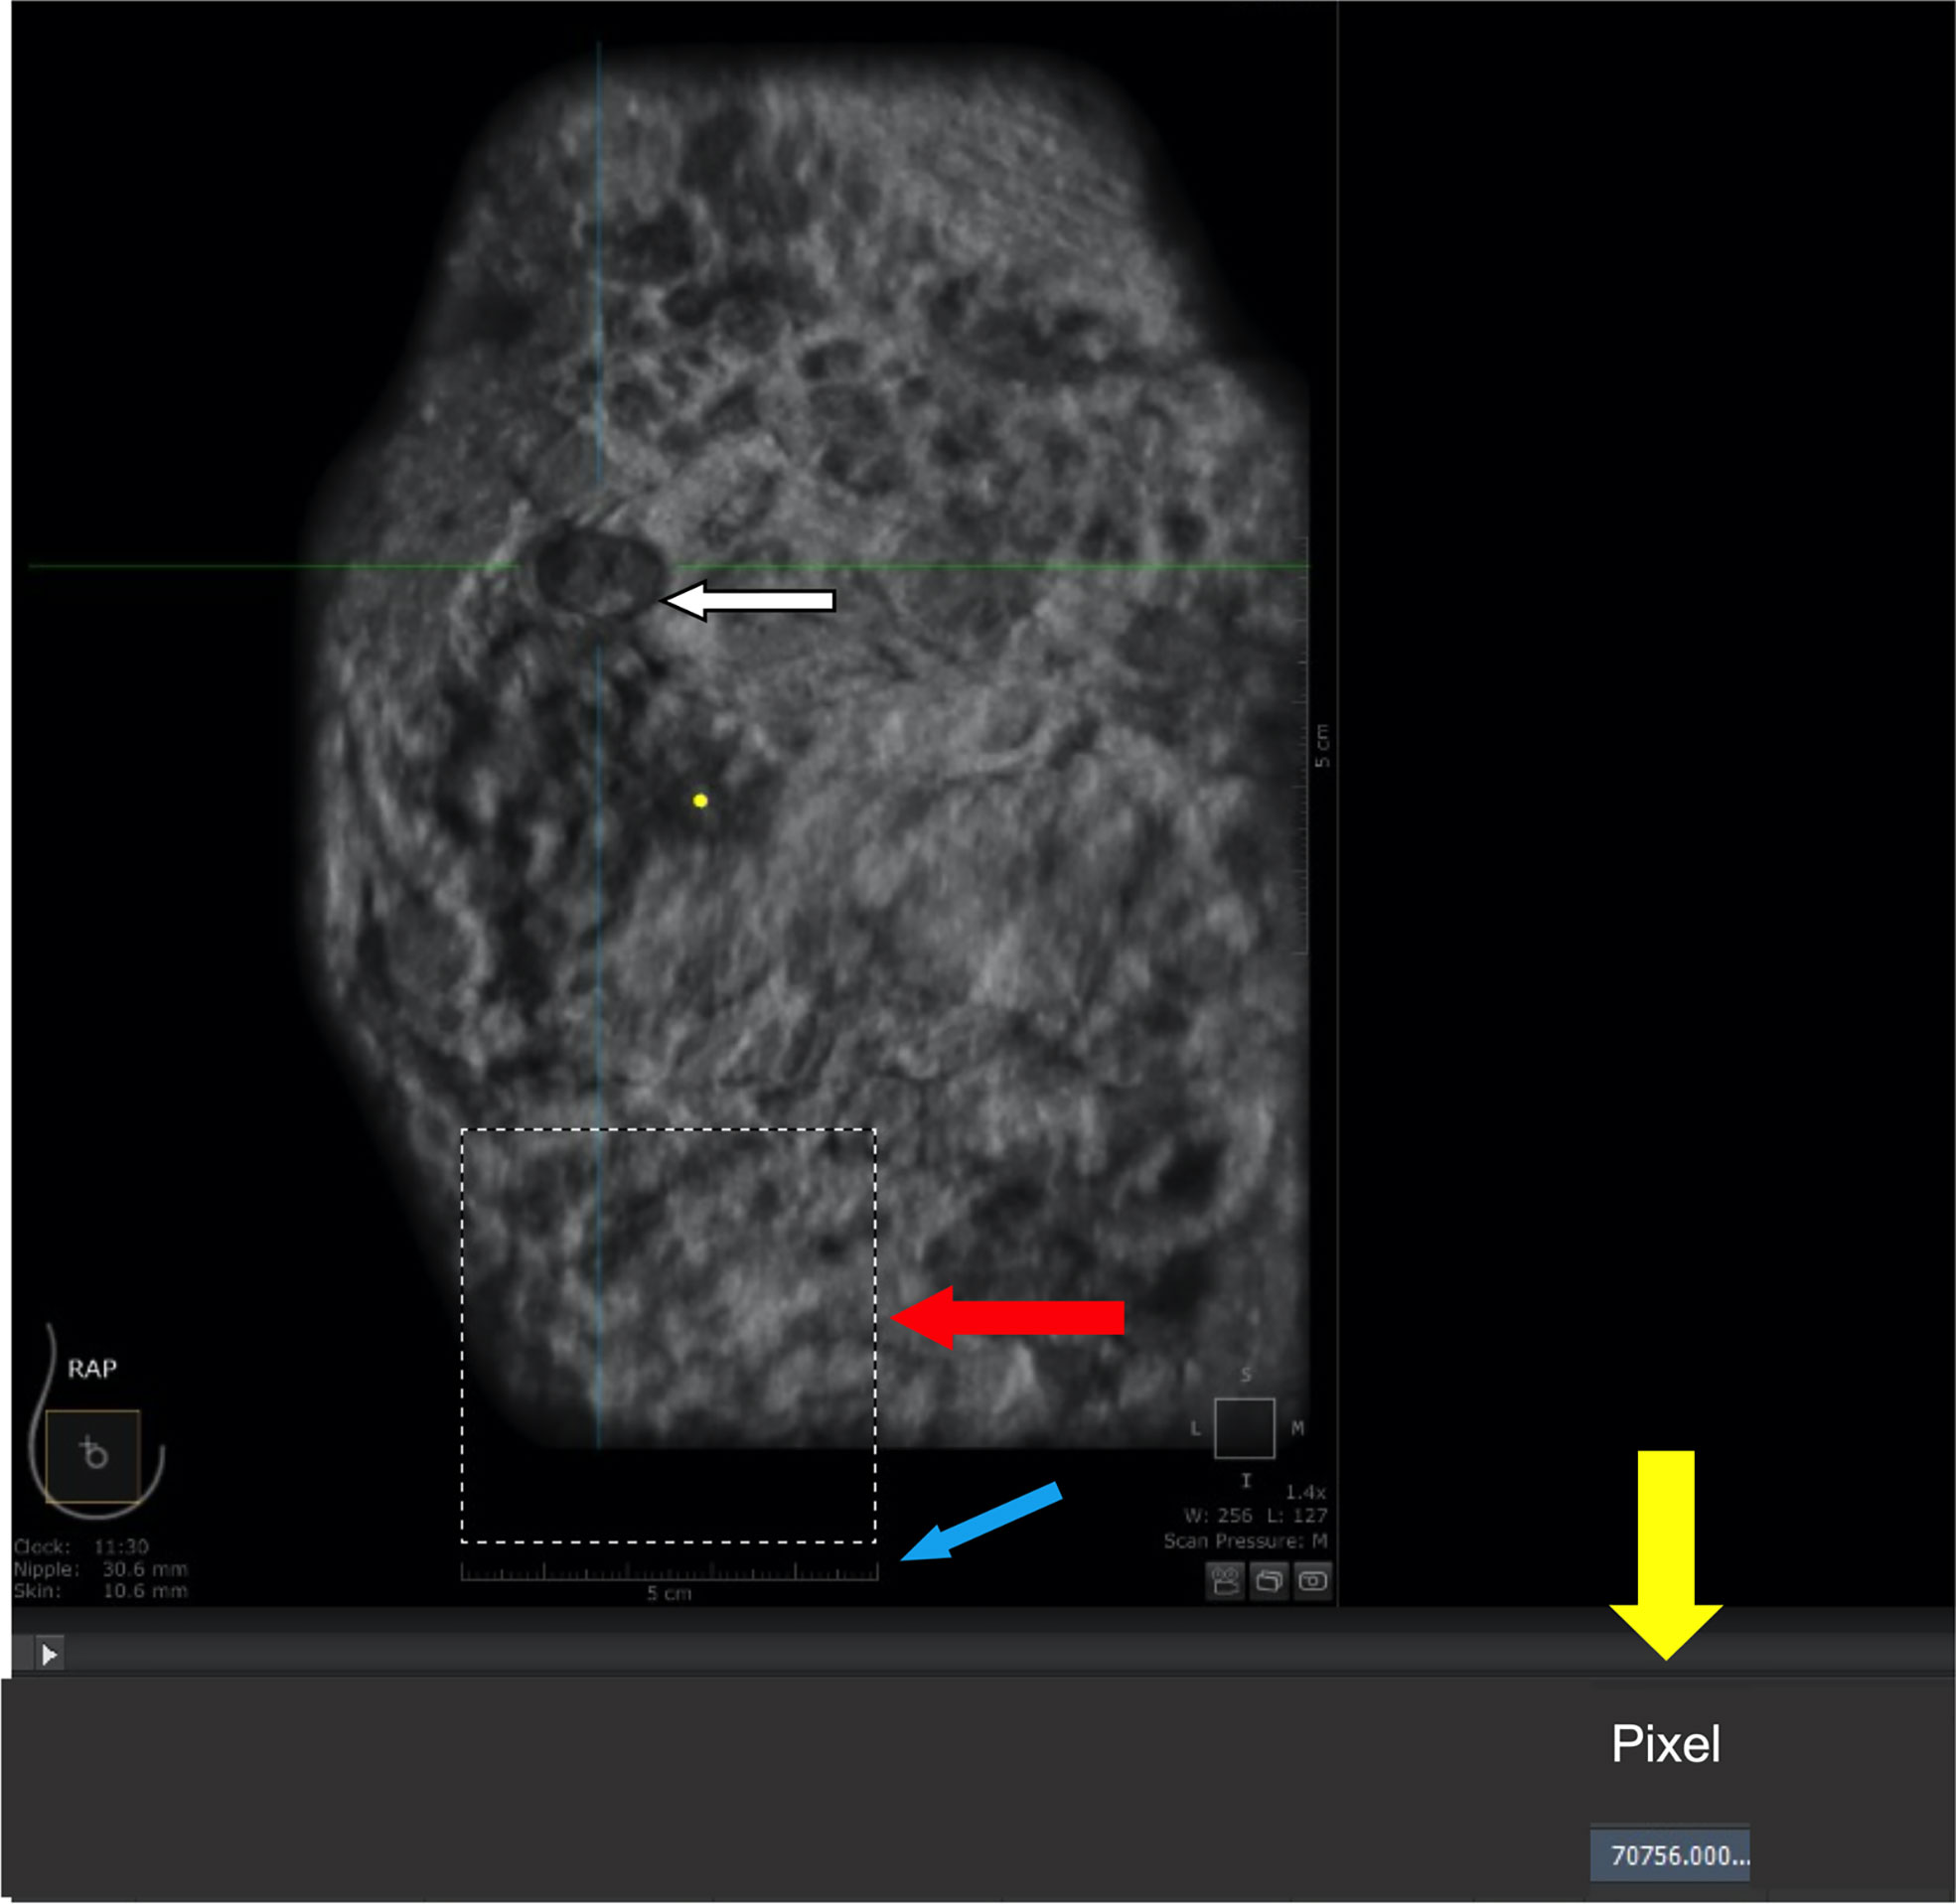Click the 1.4x zoom factor text
This screenshot has height=1904, width=1956.
1305,1492
